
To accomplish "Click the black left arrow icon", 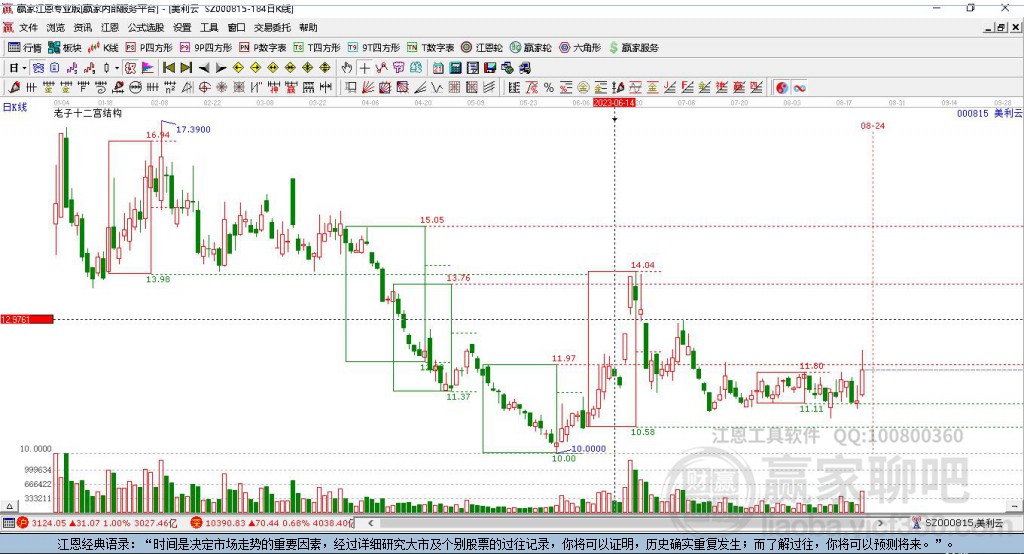I will (x=204, y=68).
